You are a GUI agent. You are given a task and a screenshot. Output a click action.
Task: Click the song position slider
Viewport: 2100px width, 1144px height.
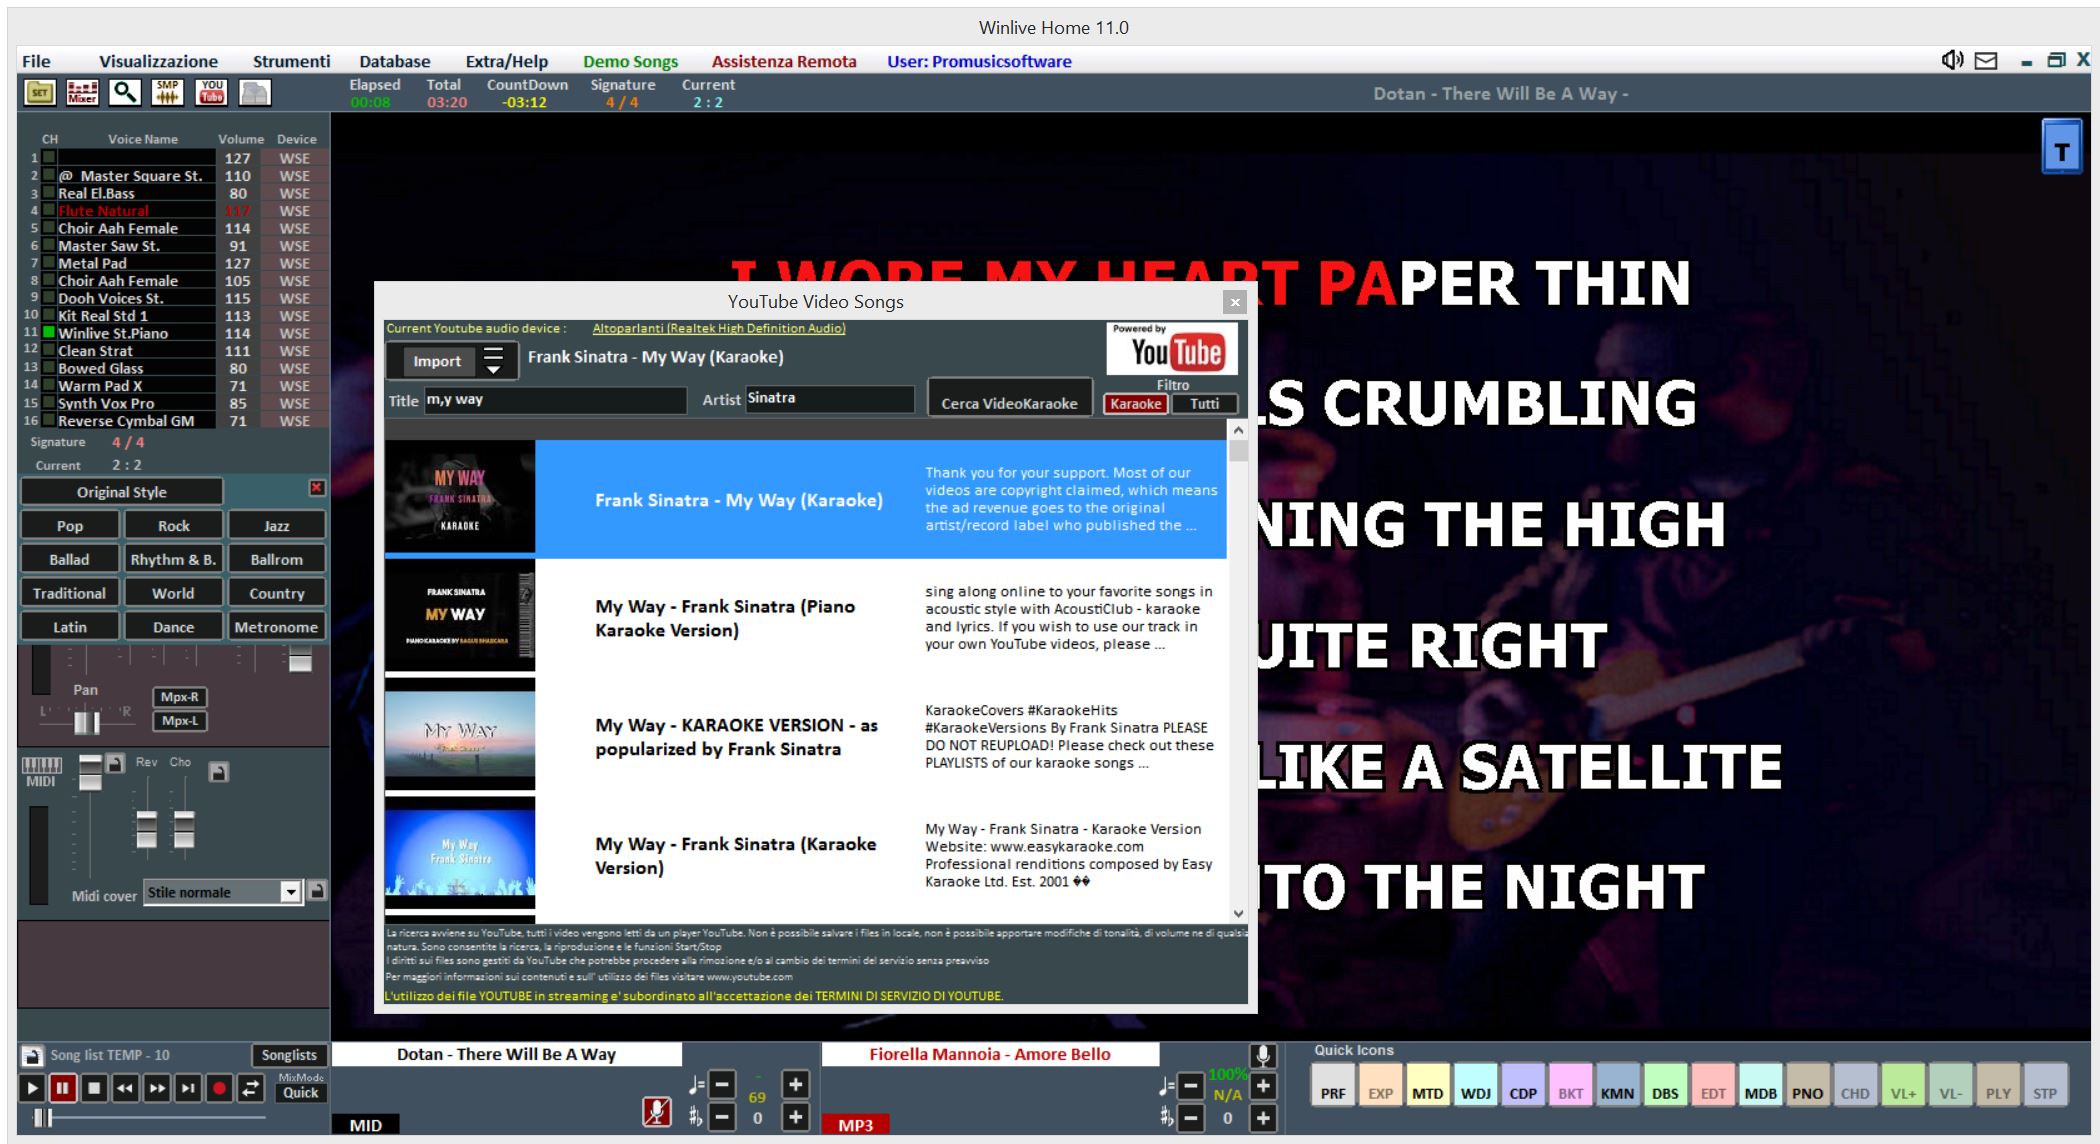pyautogui.click(x=42, y=1118)
